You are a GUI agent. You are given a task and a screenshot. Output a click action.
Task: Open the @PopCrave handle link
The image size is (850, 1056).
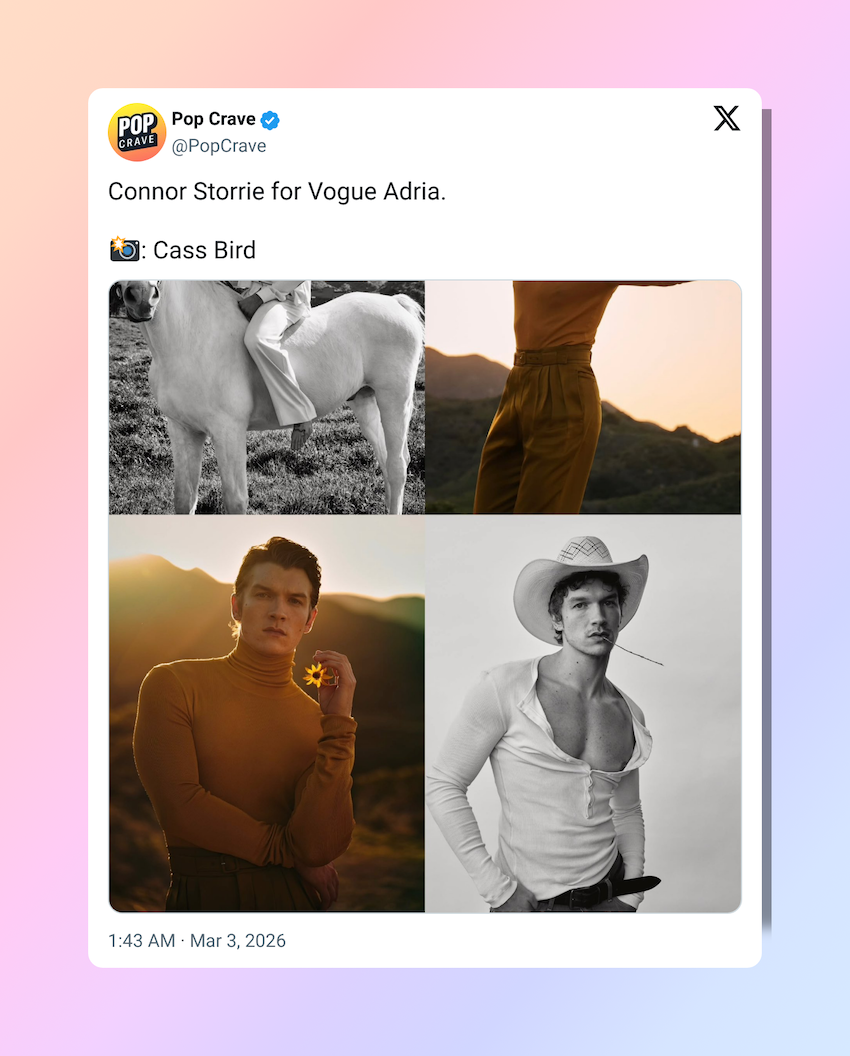click(219, 146)
